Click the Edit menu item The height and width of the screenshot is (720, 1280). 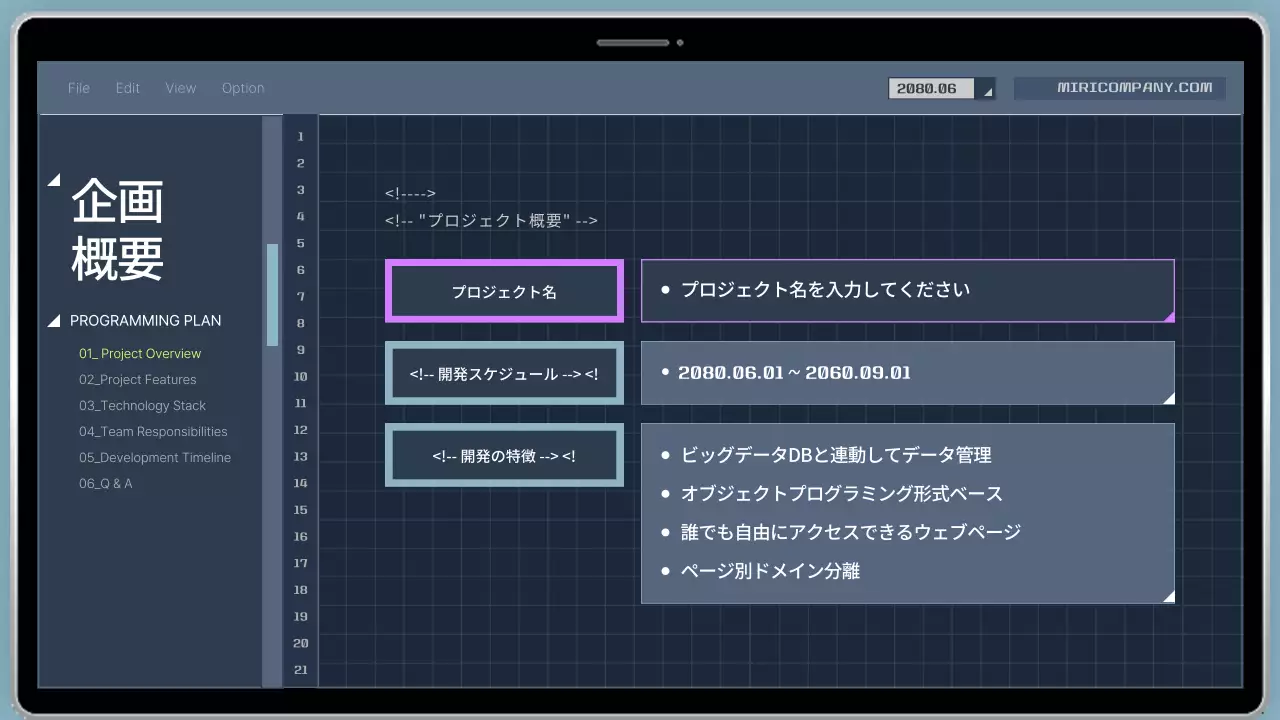click(127, 88)
